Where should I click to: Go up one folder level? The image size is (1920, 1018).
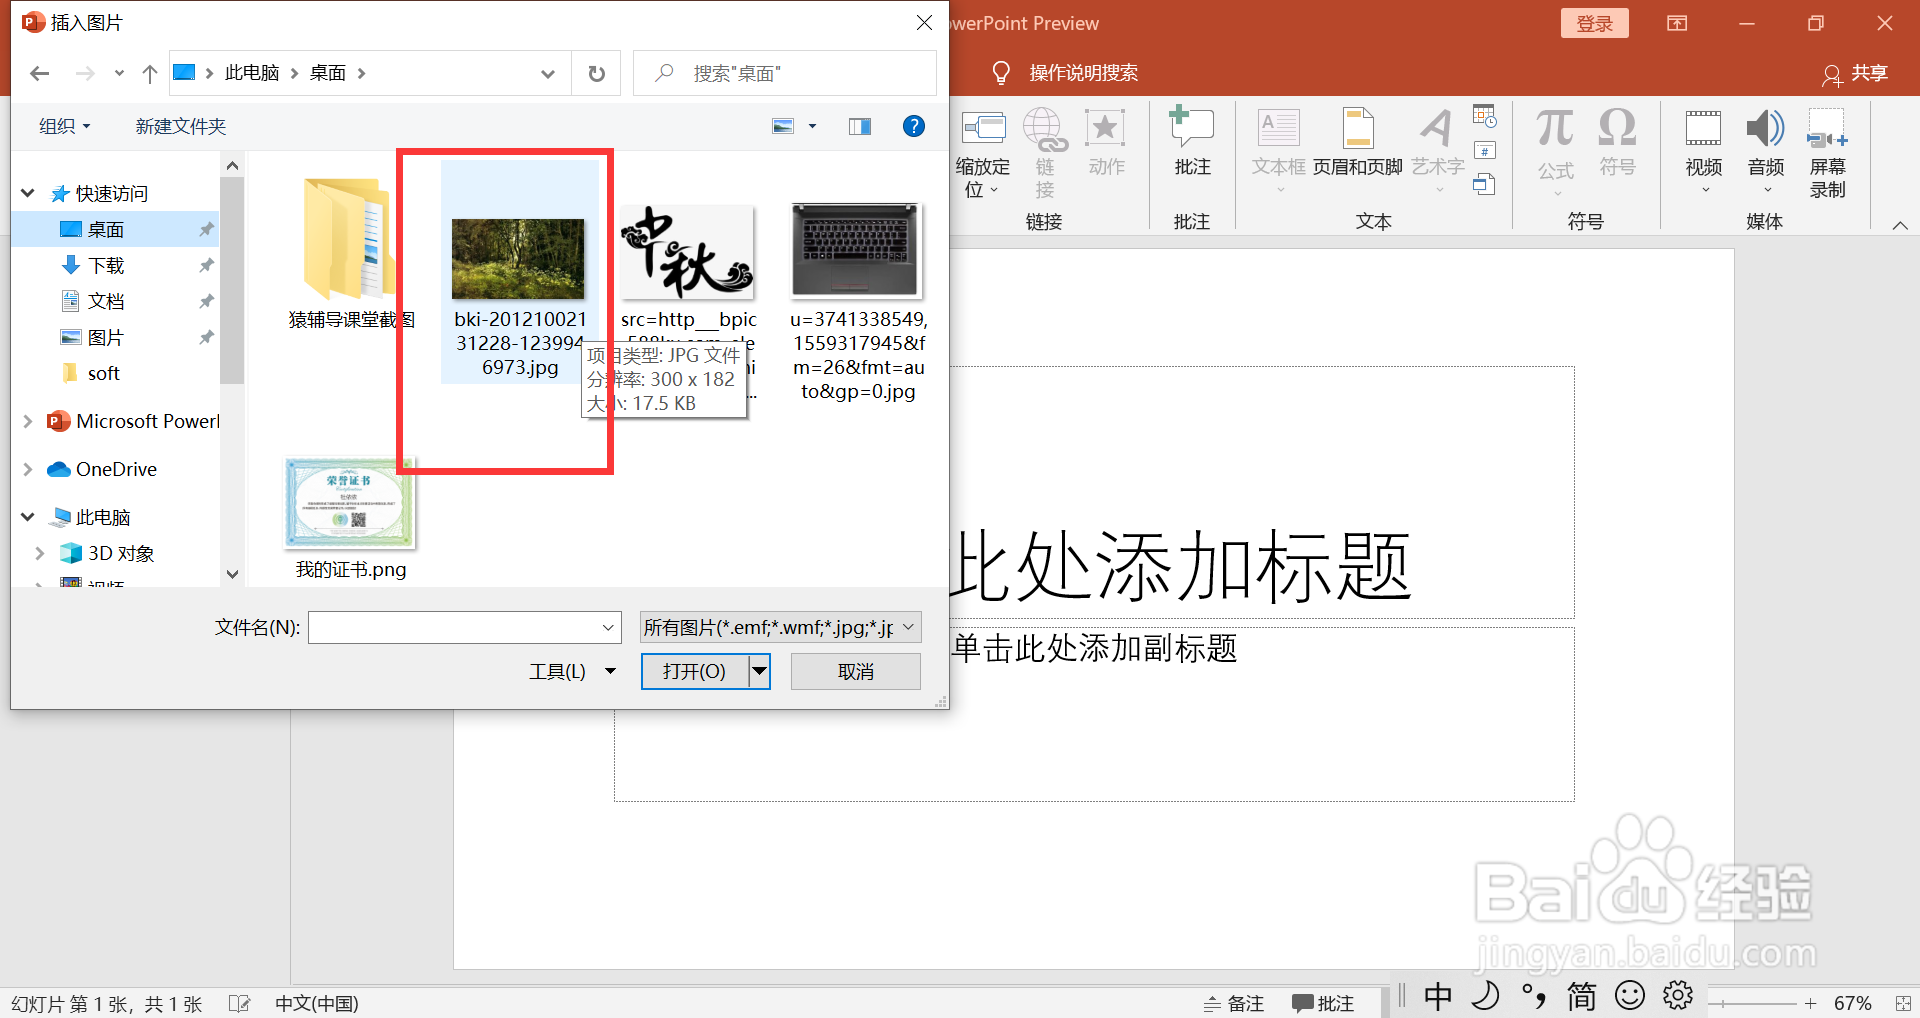(x=150, y=73)
